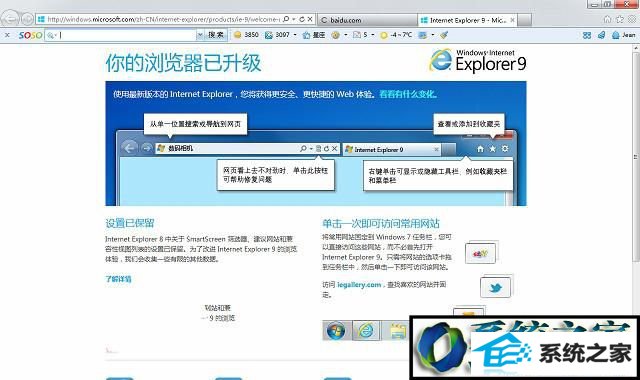The image size is (640, 380).
Task: Open the Favorites star in the top-right browser chrome
Action: (x=620, y=19)
